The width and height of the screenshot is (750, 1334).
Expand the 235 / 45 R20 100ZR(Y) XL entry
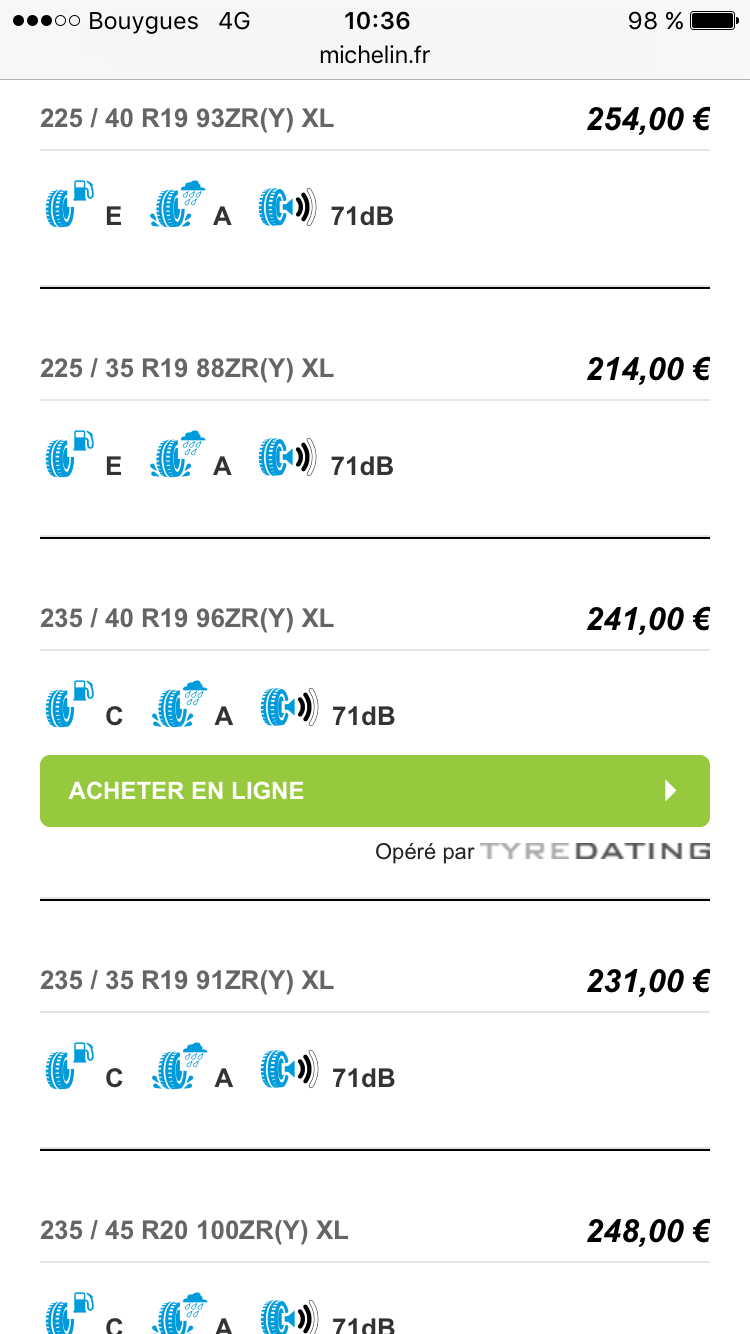pyautogui.click(x=194, y=1231)
